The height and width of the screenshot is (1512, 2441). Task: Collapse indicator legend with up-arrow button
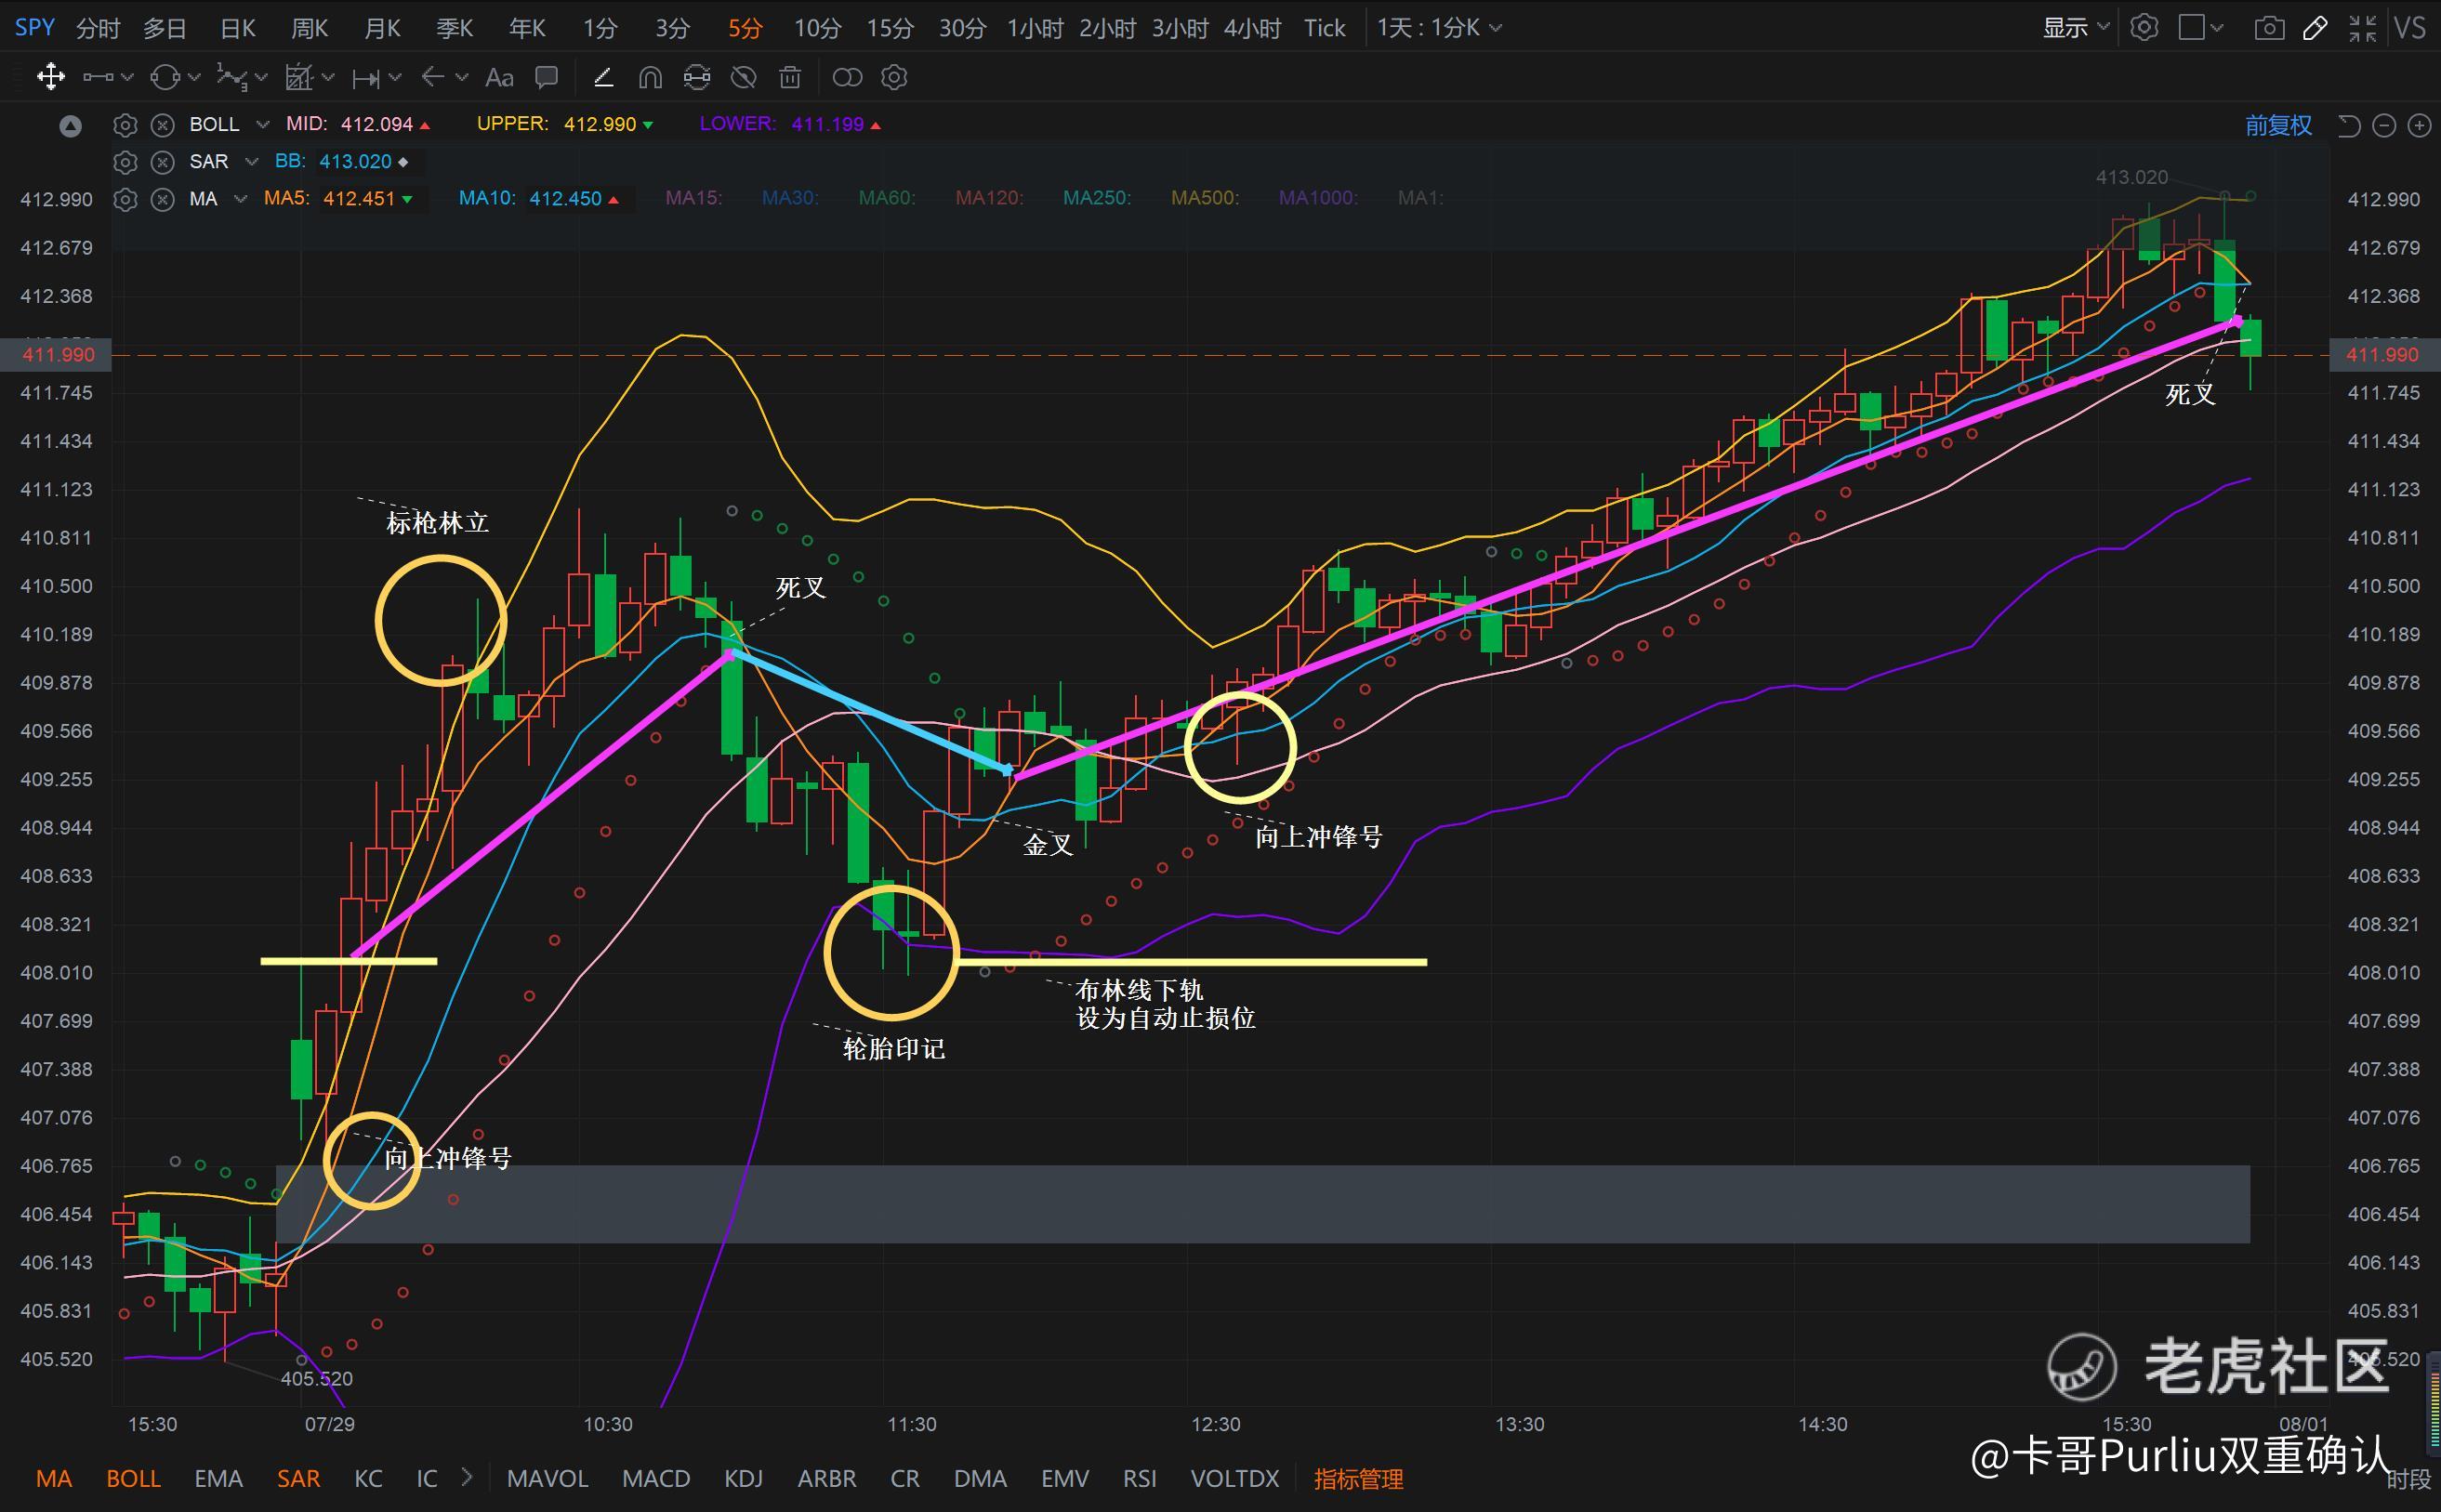click(70, 126)
